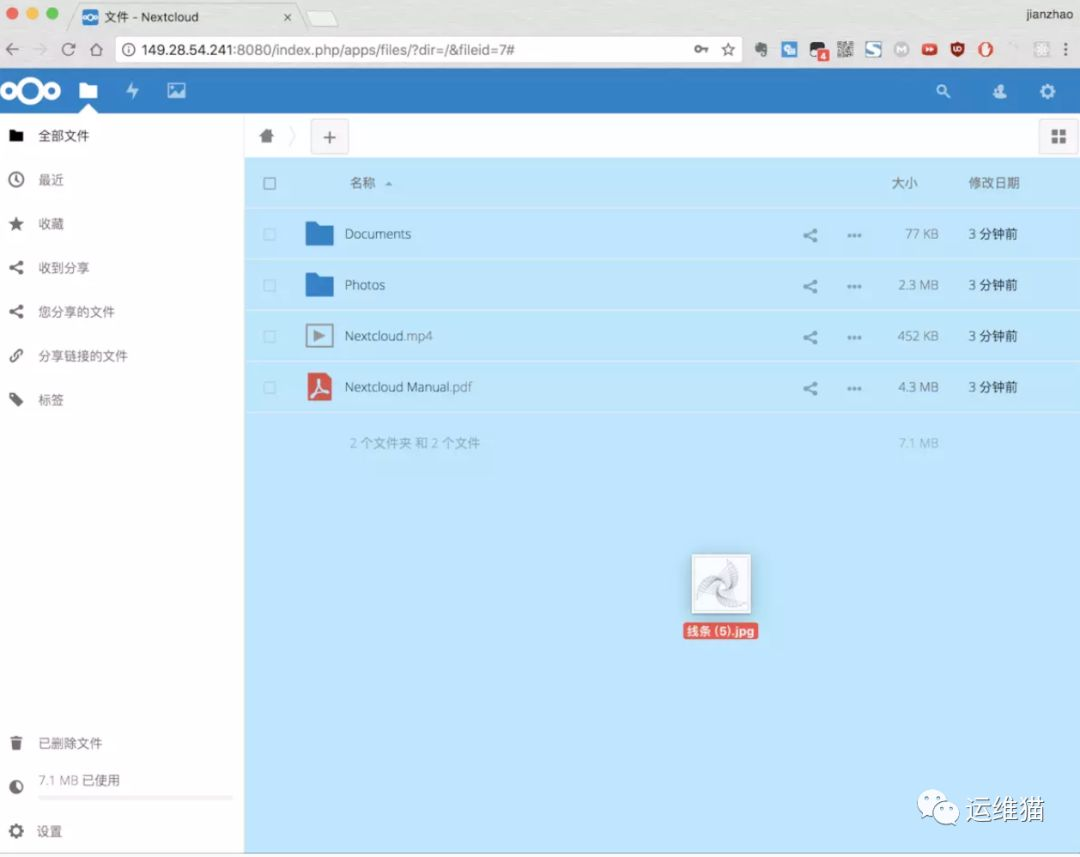
Task: Open the Documents folder icon
Action: tap(320, 234)
